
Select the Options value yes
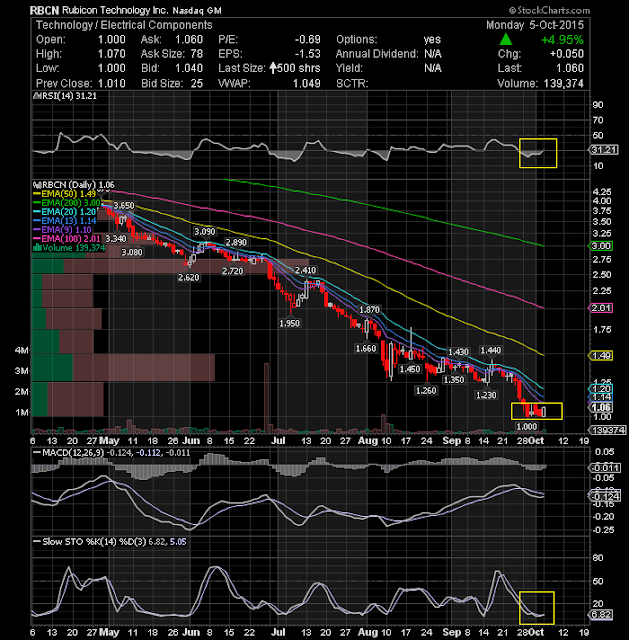432,40
